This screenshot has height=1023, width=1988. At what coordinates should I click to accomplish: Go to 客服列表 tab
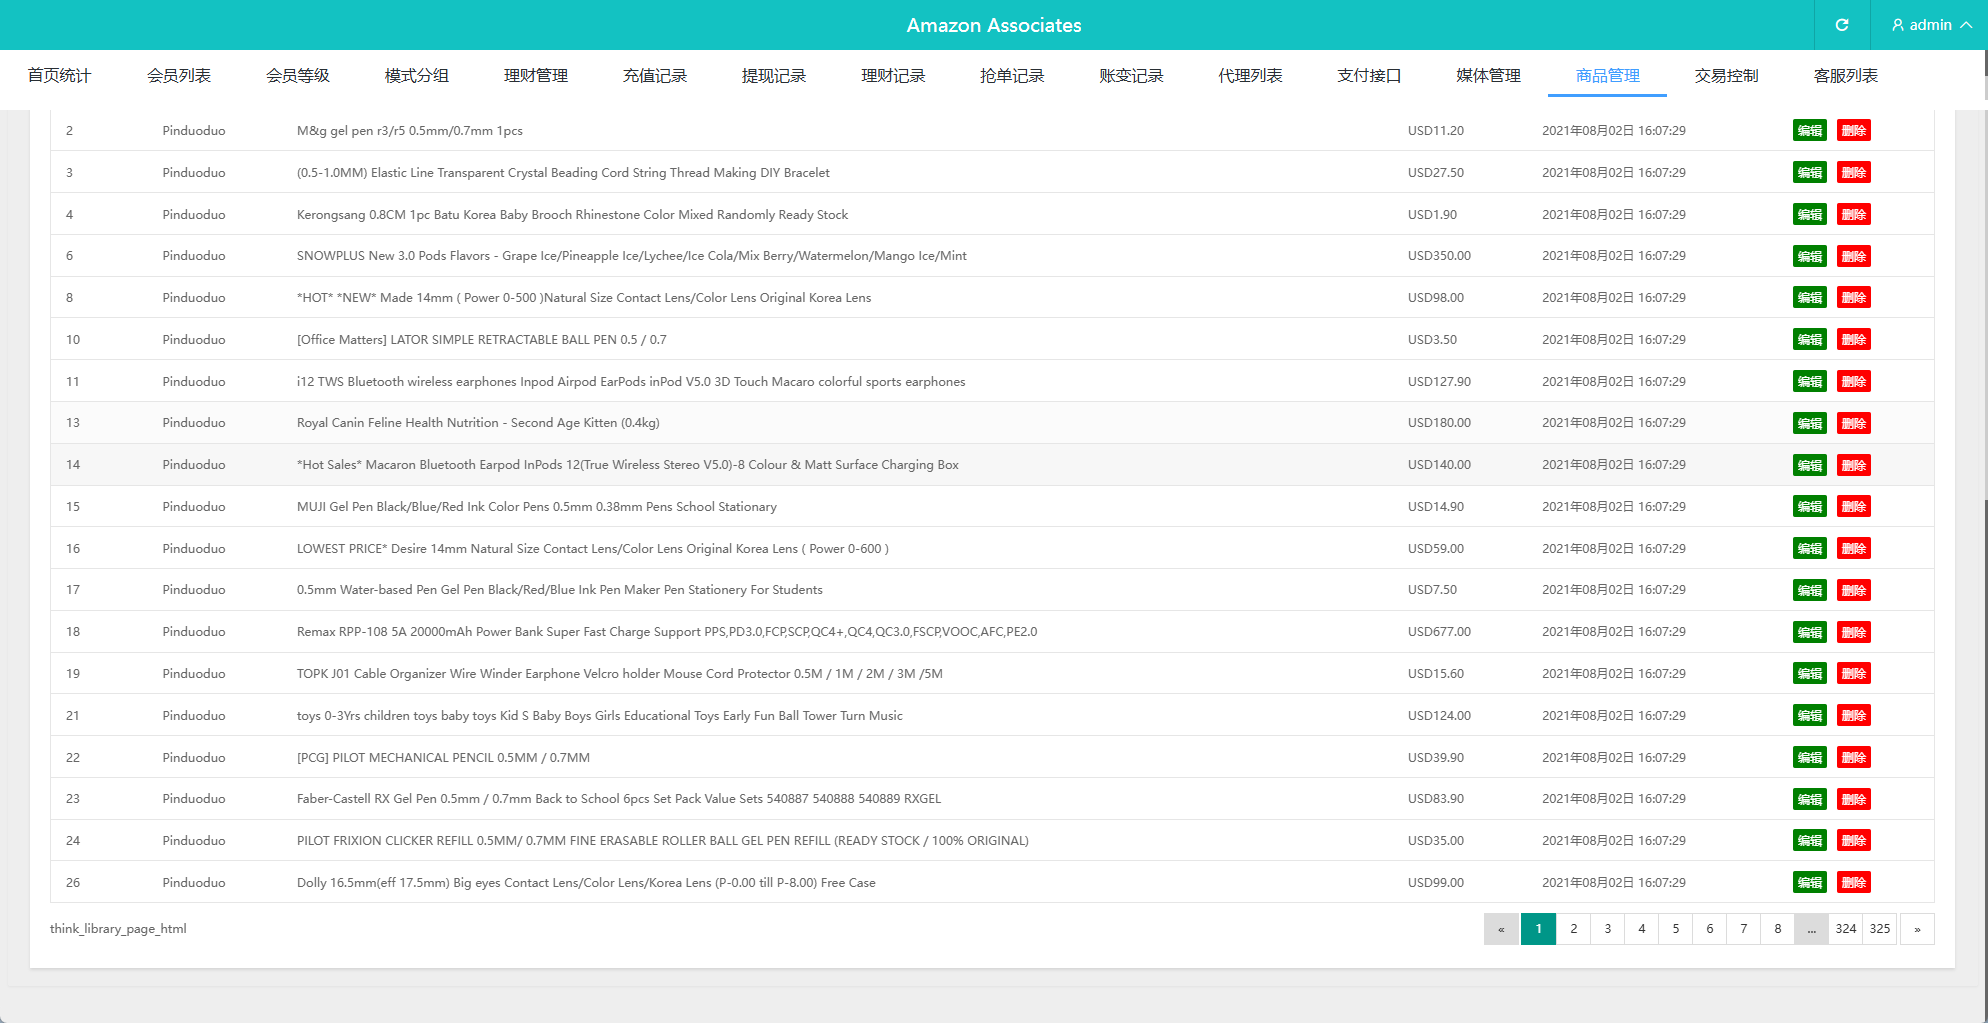click(x=1845, y=76)
